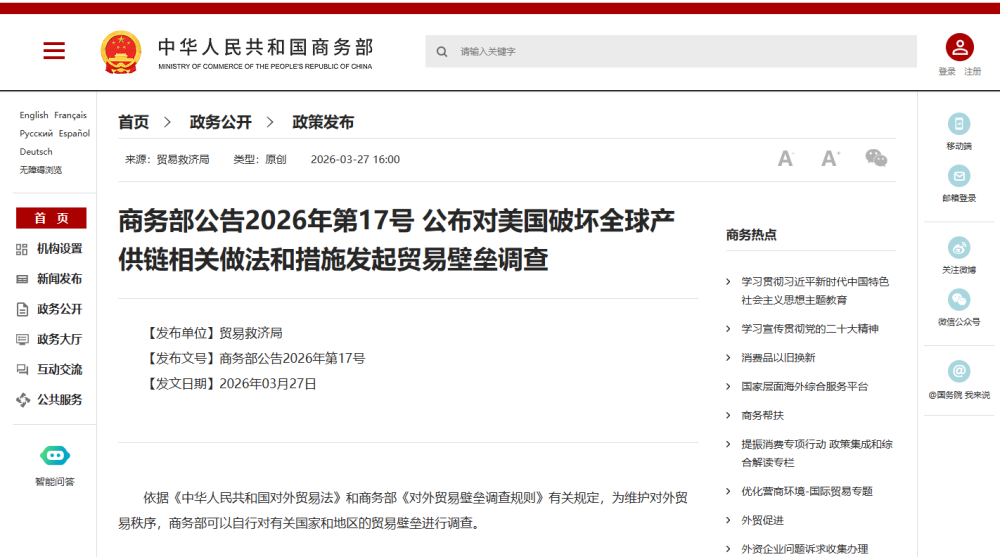The image size is (1000, 557).
Task: Click the keyword search input field
Action: click(680, 52)
